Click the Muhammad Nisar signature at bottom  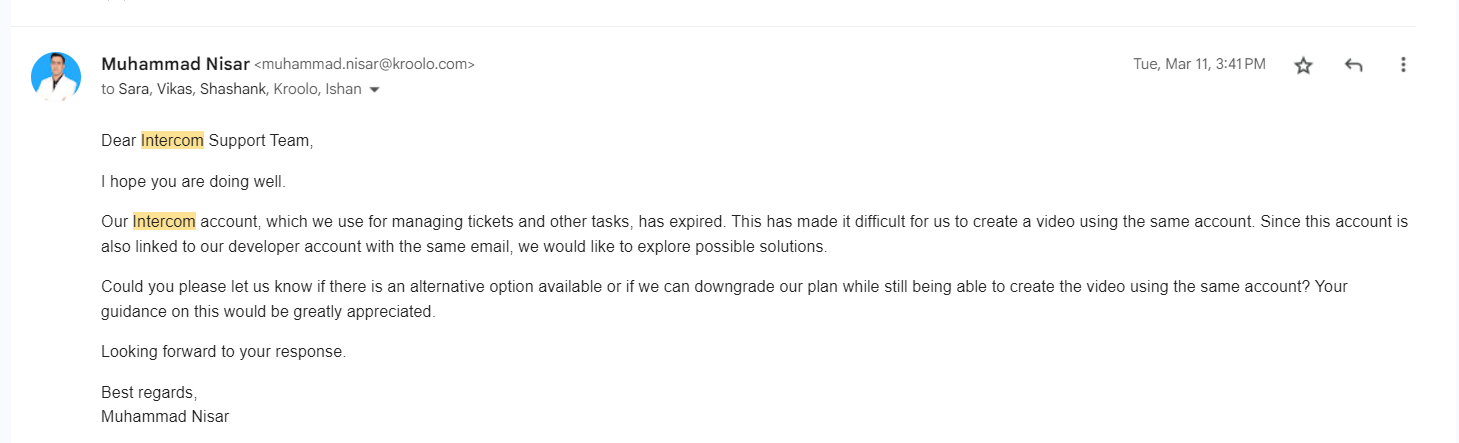165,416
